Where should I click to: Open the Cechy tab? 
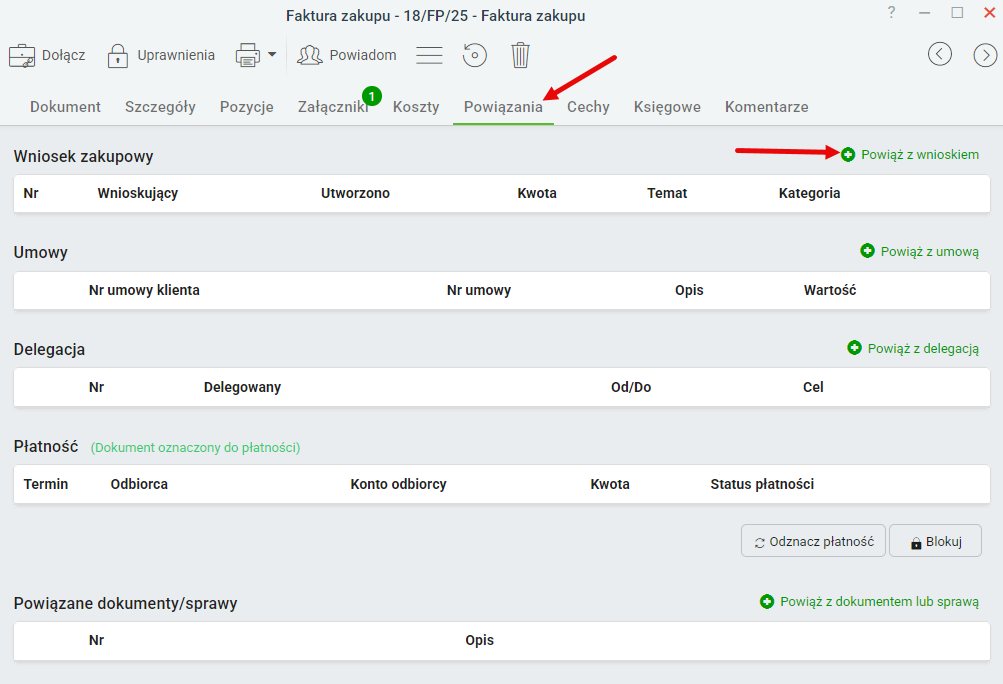[588, 107]
